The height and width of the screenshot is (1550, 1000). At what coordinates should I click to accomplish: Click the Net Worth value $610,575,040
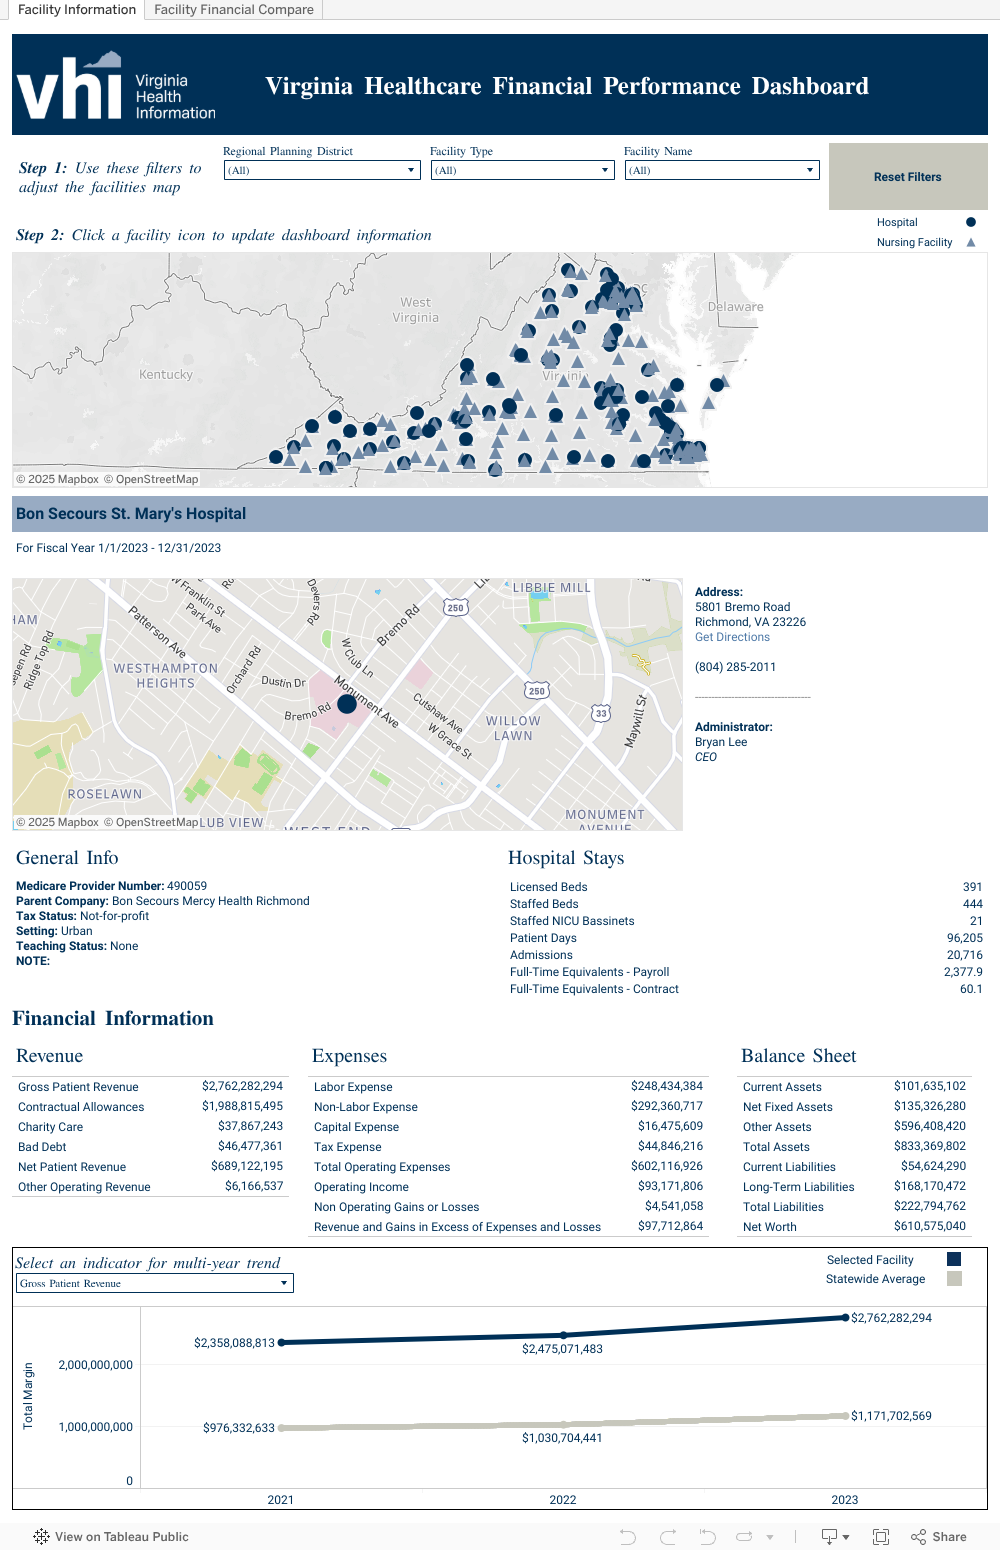930,1226
